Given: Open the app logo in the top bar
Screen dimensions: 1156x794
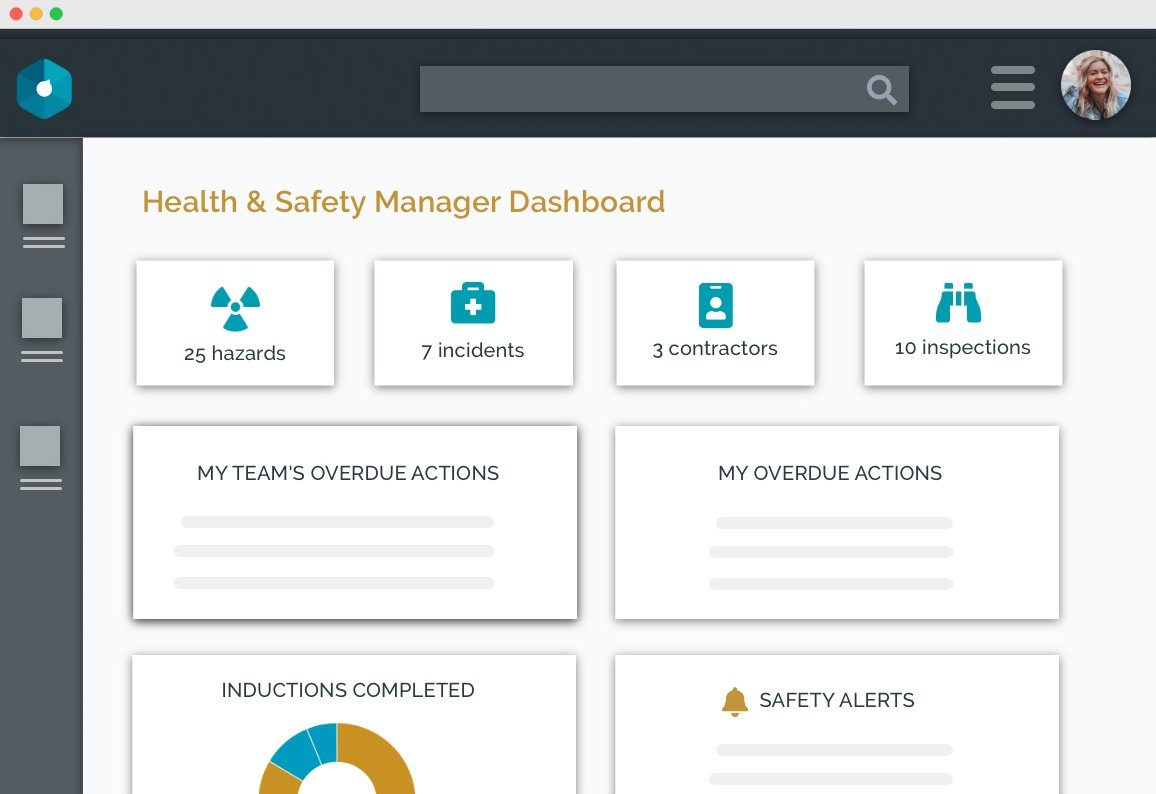Looking at the screenshot, I should 44,88.
